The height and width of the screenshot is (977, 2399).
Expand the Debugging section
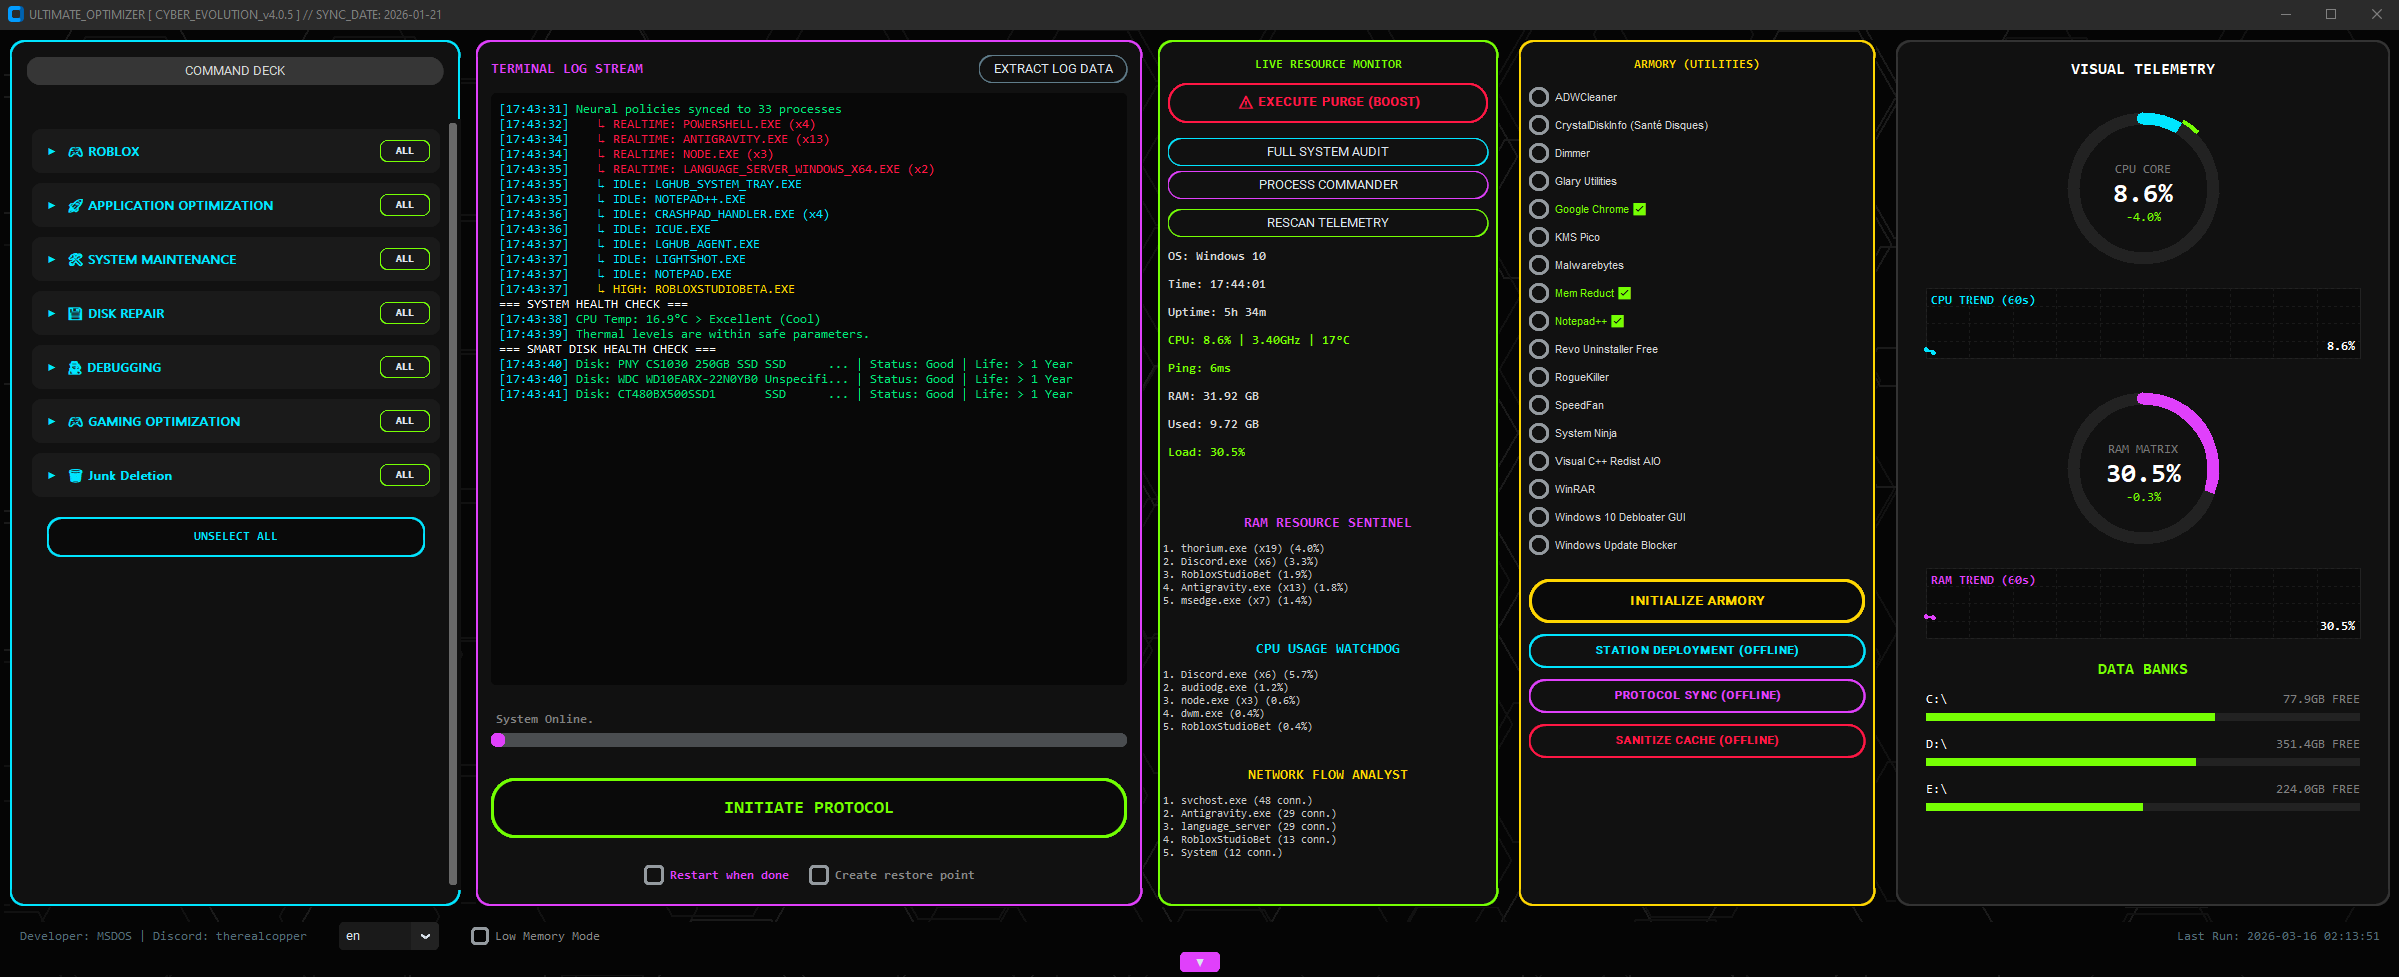51,368
